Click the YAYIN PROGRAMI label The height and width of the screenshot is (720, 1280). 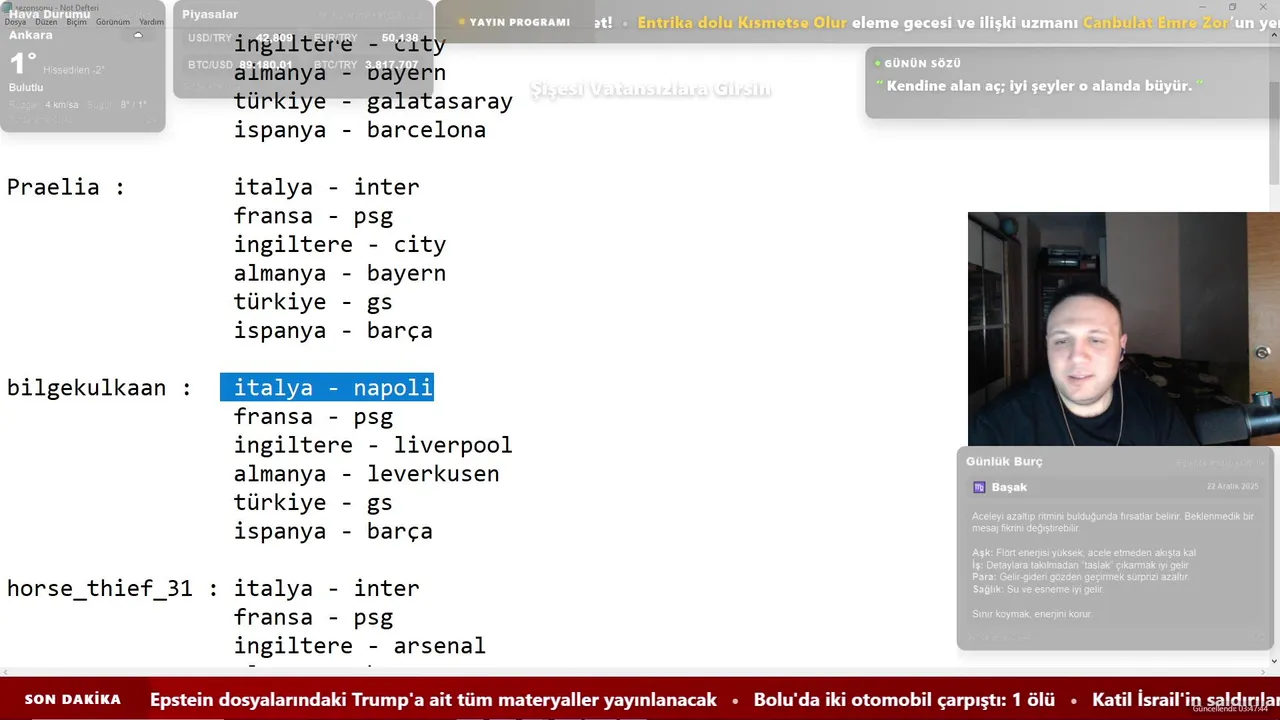point(519,22)
